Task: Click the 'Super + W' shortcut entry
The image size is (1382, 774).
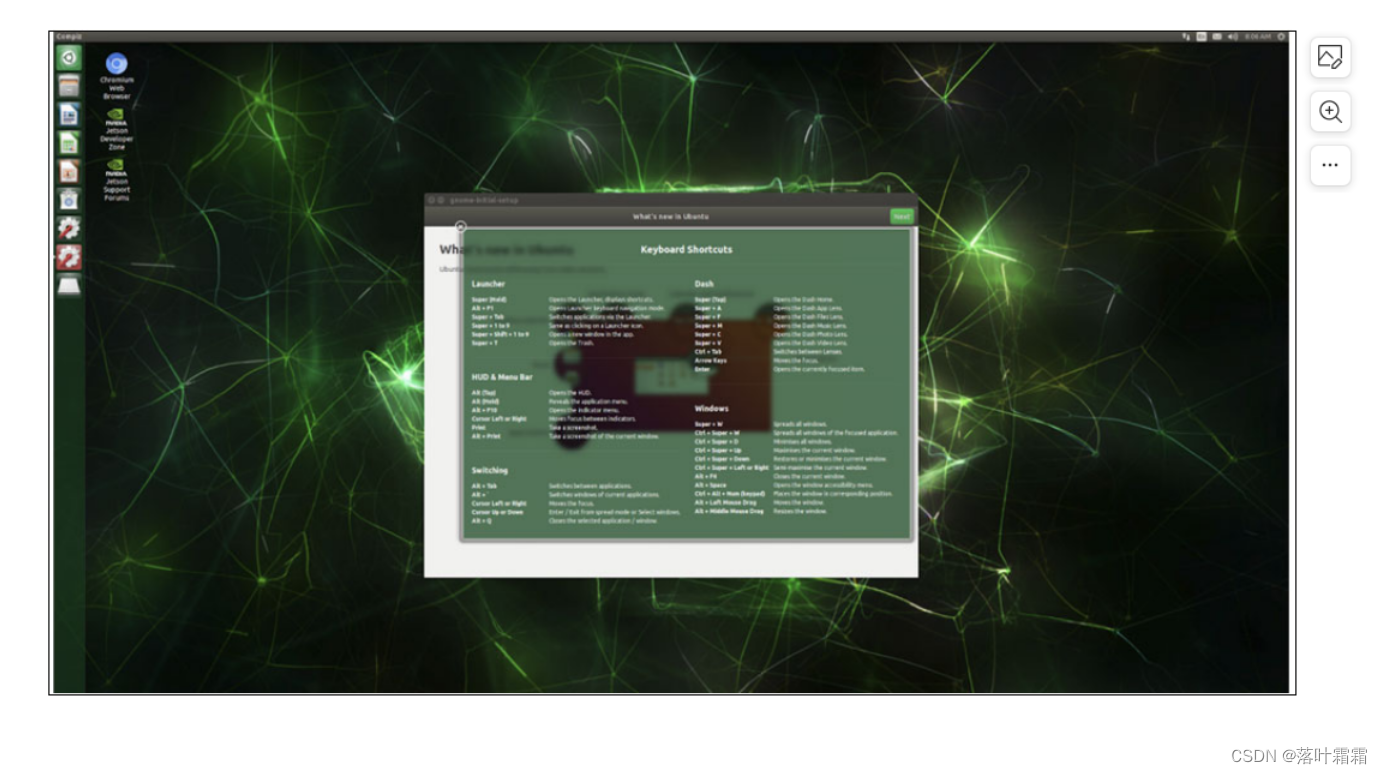Action: [x=709, y=424]
